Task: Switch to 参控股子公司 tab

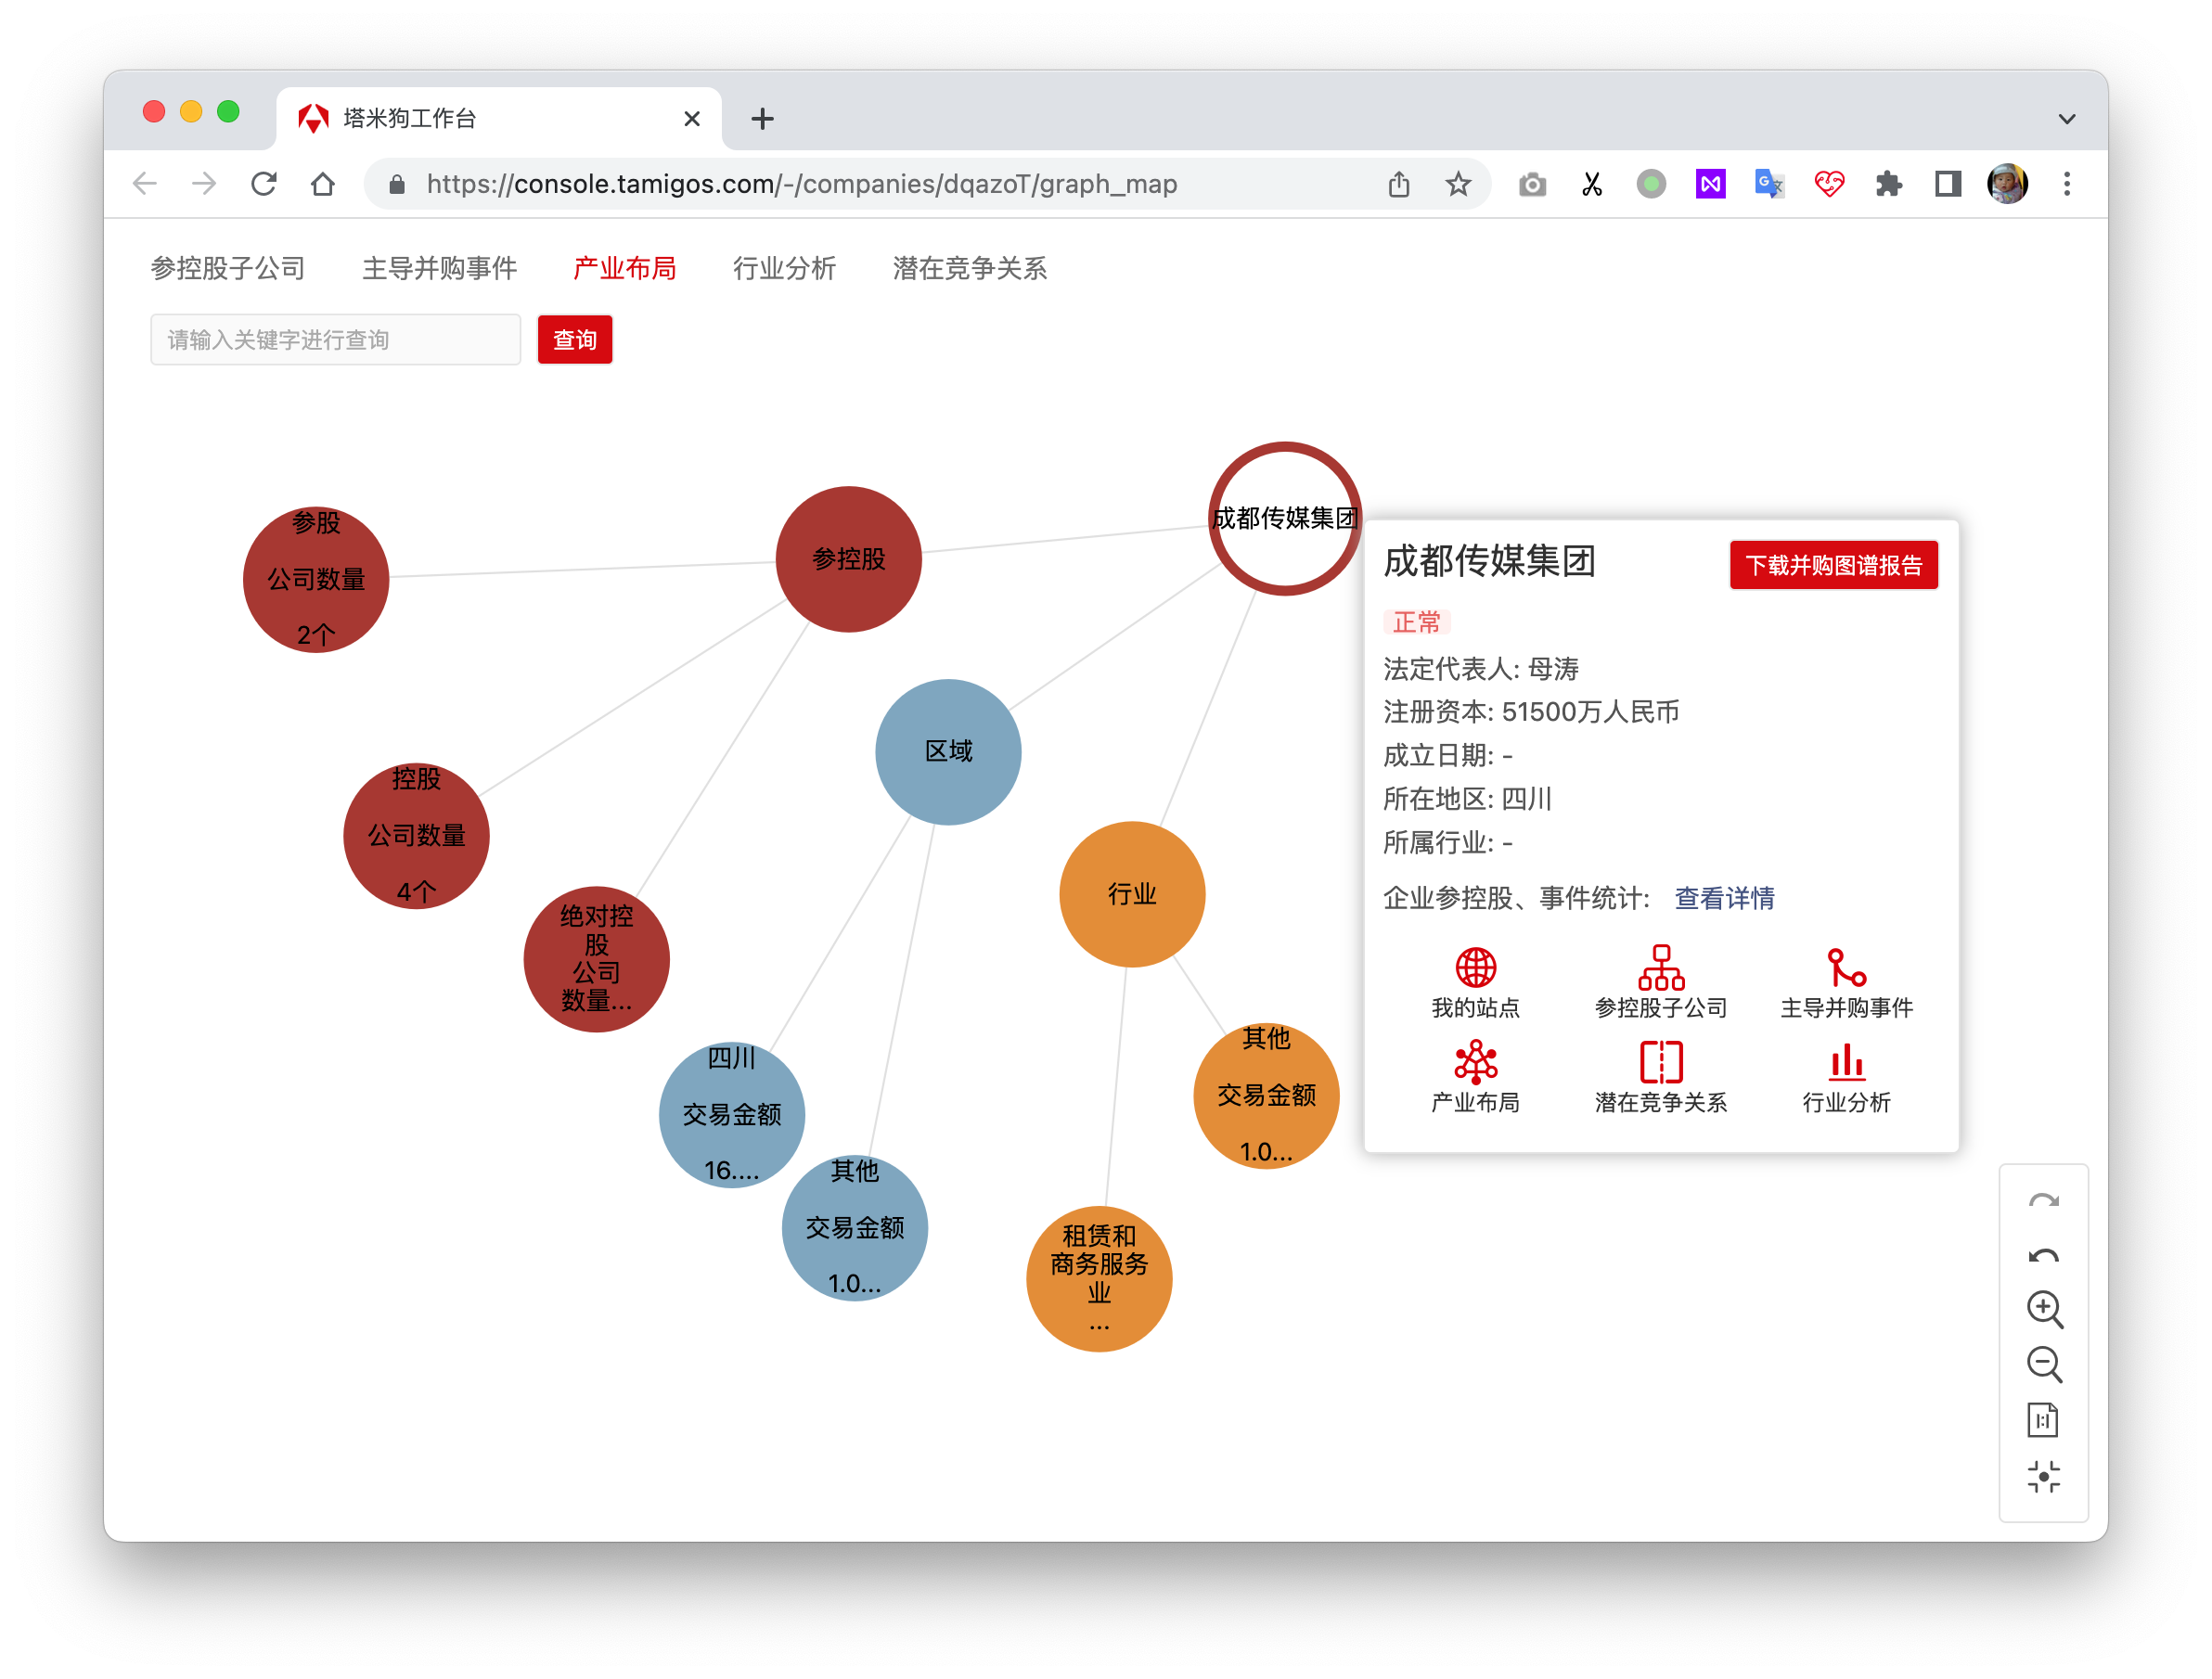Action: pos(228,268)
